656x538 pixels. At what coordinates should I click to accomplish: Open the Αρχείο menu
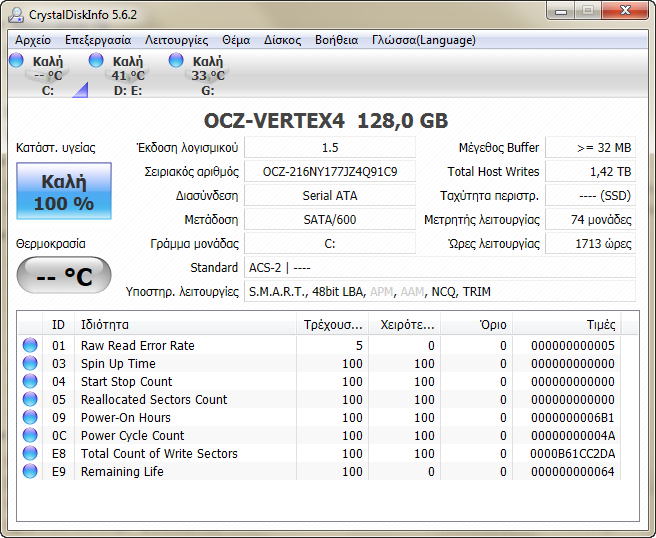pos(33,40)
